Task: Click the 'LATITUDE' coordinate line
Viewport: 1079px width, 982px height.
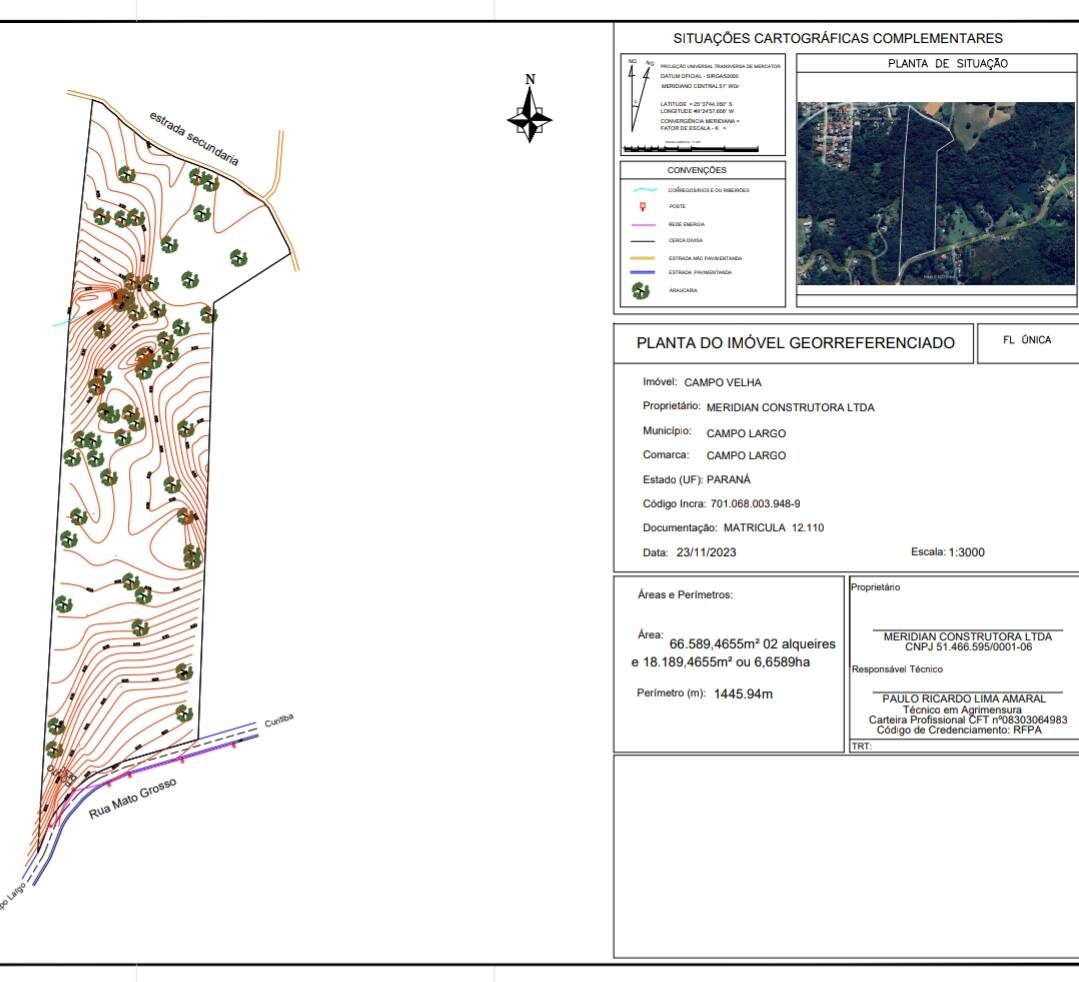Action: [696, 104]
